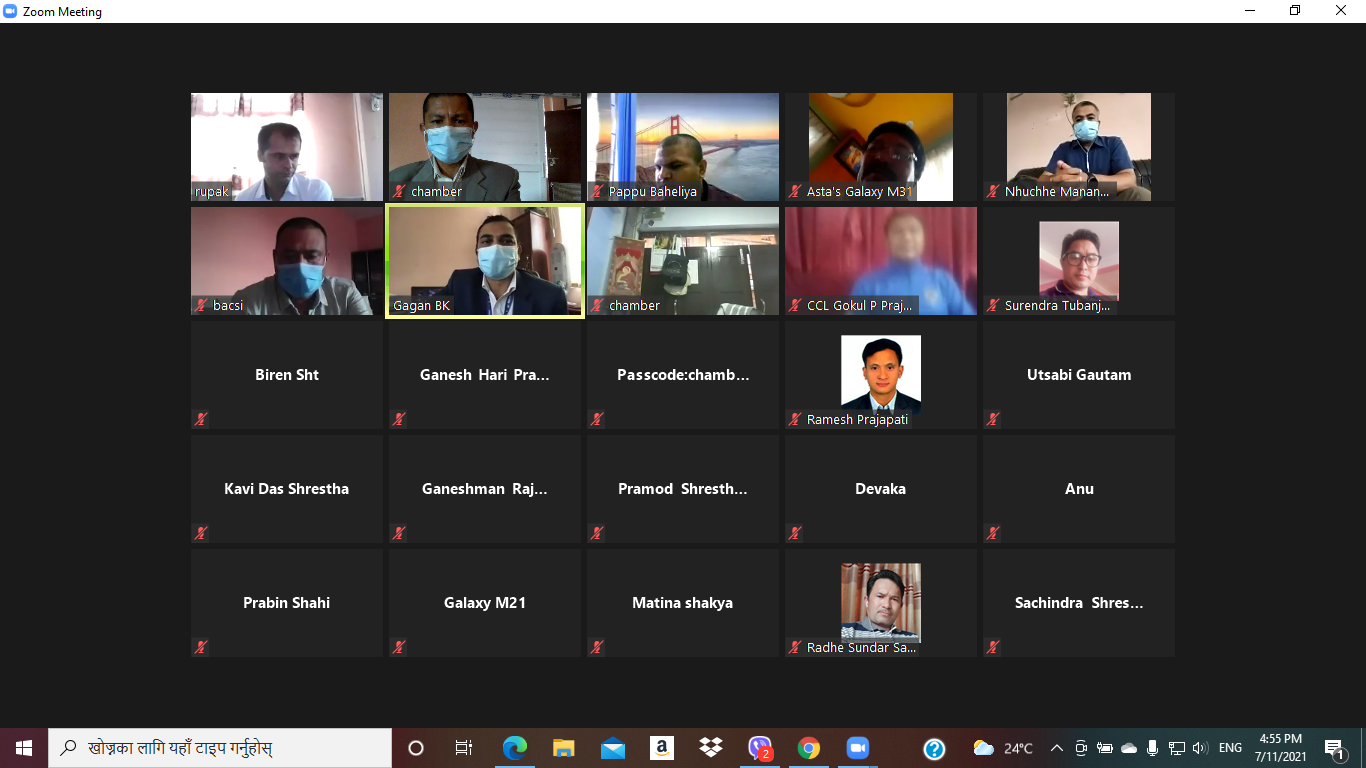The width and height of the screenshot is (1366, 768).
Task: Click the muted mic icon on Biren Sht tile
Action: click(x=201, y=420)
